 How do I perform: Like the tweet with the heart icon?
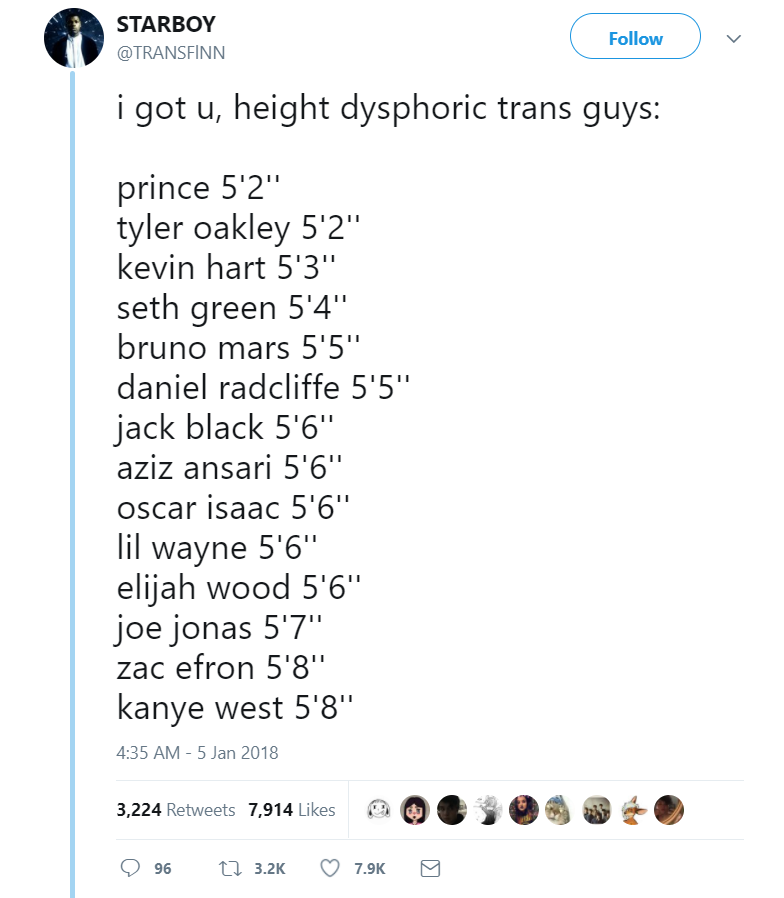click(x=330, y=869)
